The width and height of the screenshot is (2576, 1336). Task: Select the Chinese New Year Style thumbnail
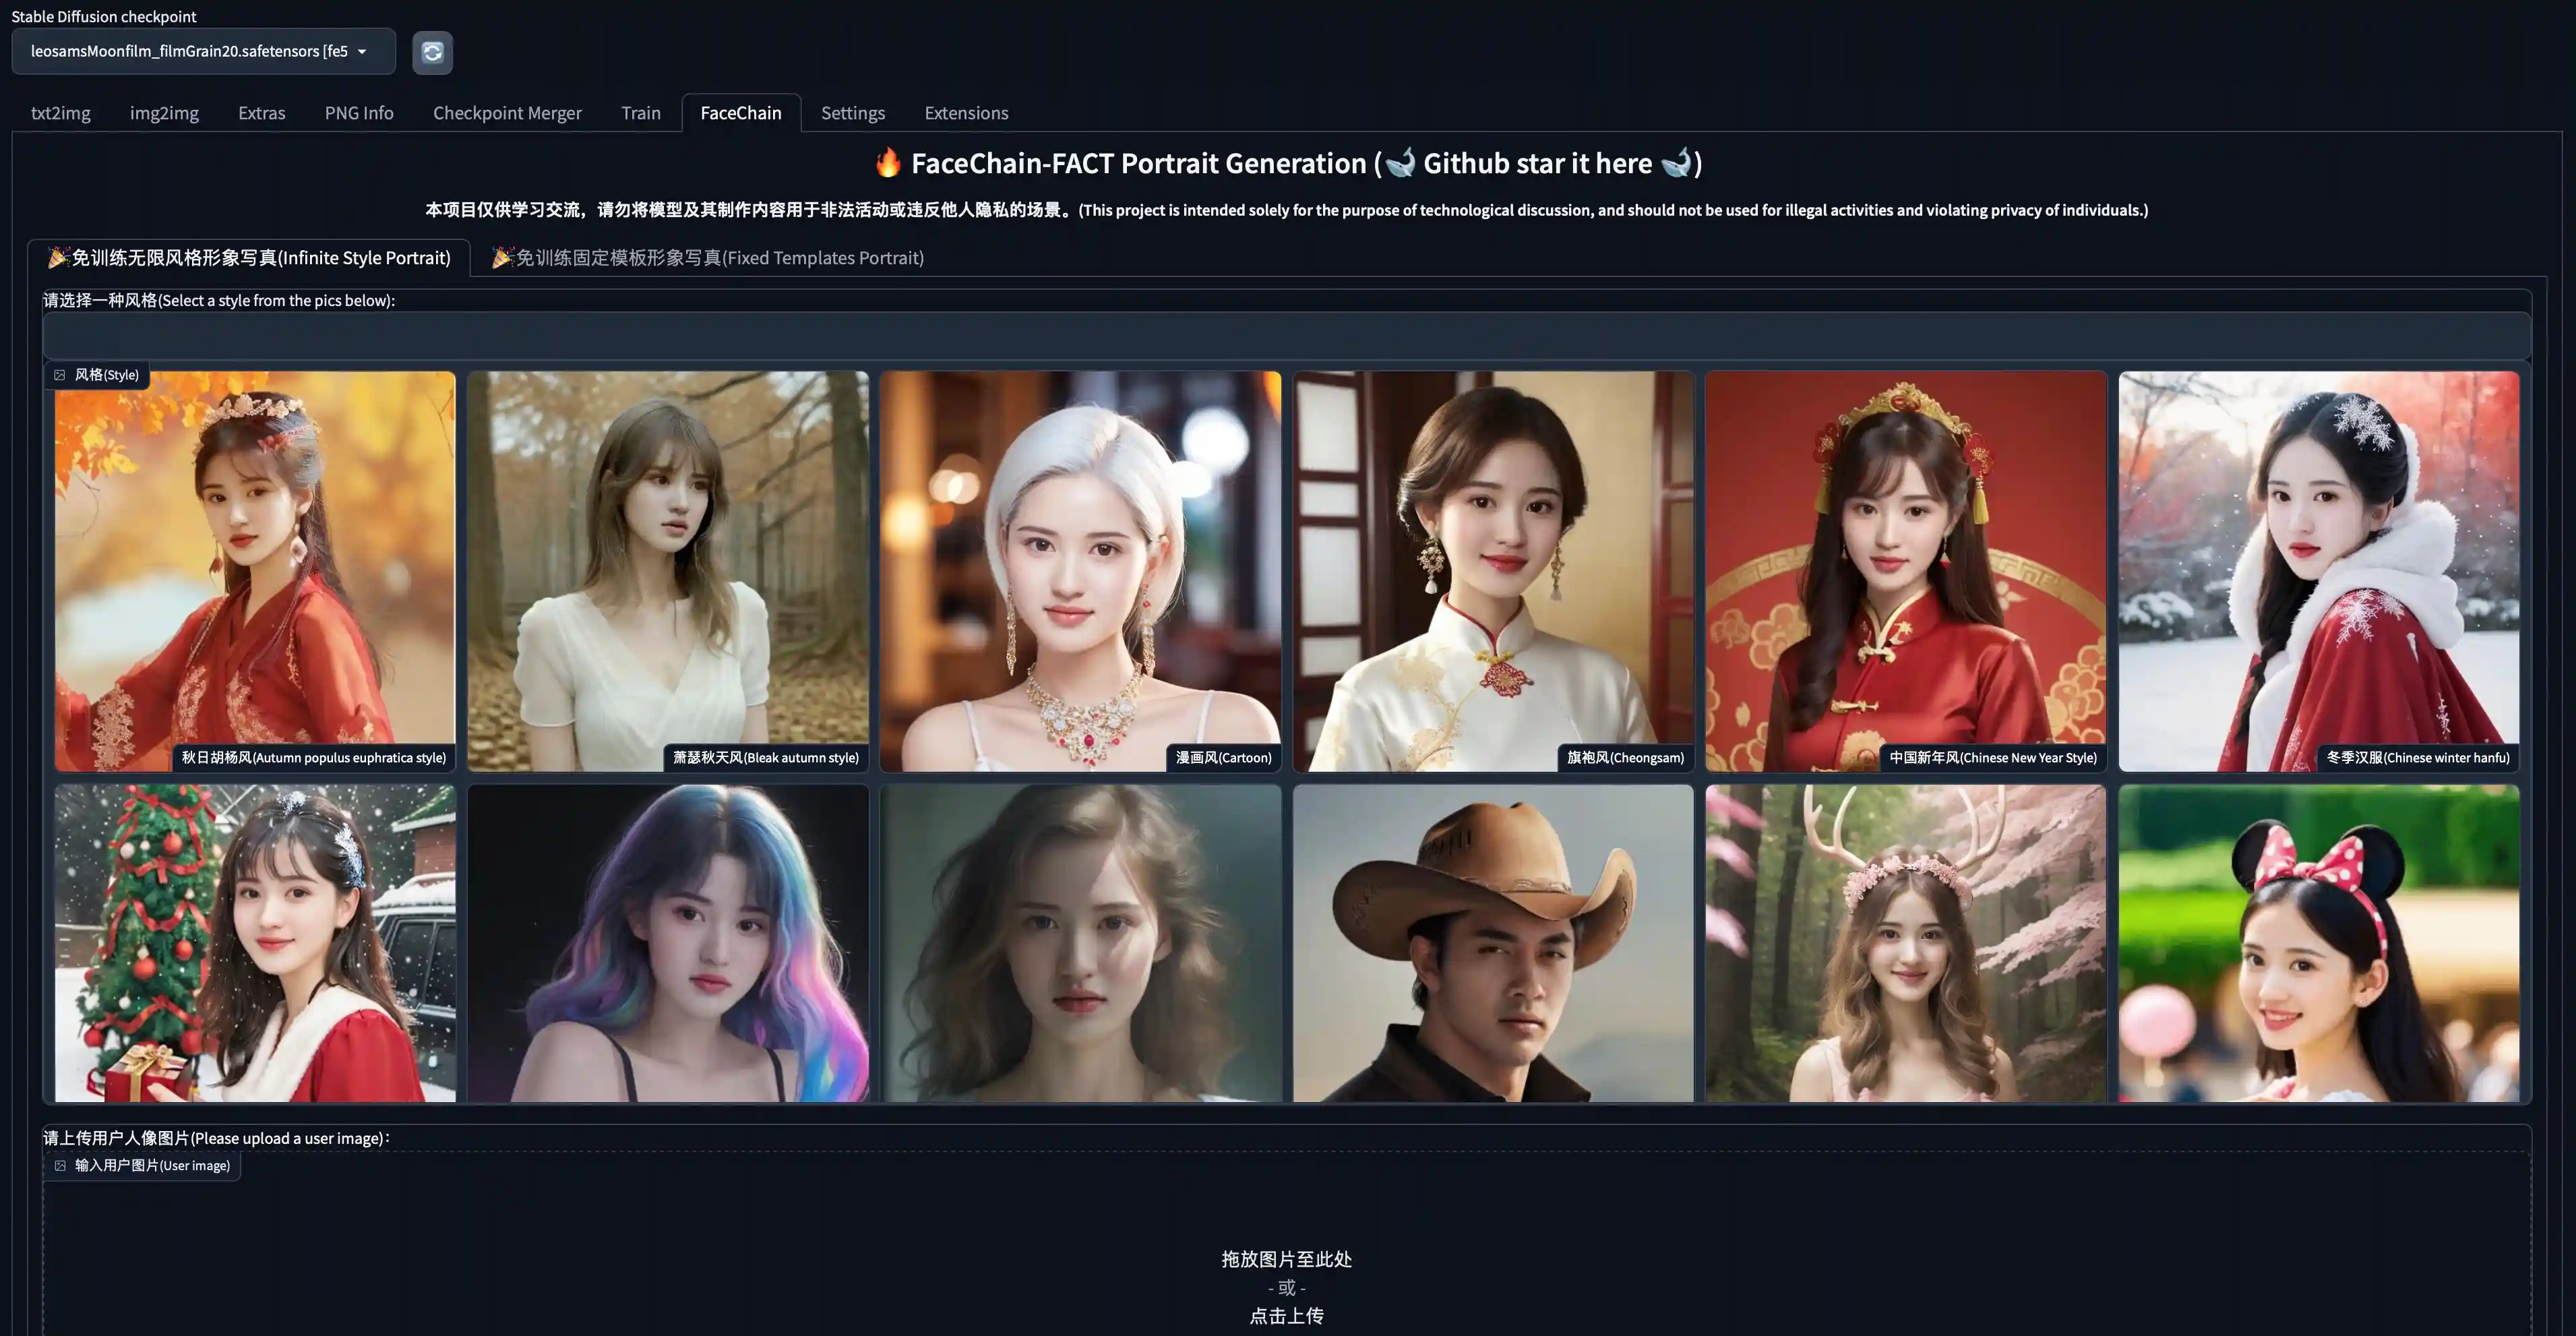point(1905,571)
